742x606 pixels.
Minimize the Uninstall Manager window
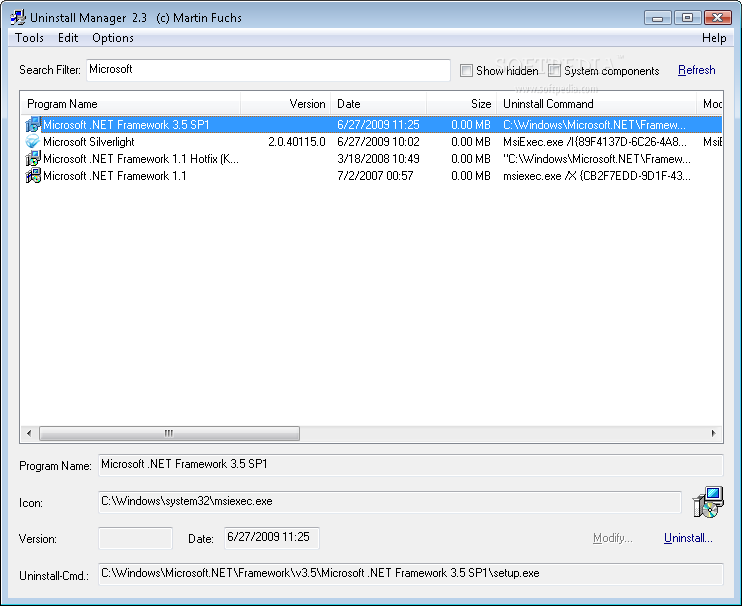(x=657, y=18)
